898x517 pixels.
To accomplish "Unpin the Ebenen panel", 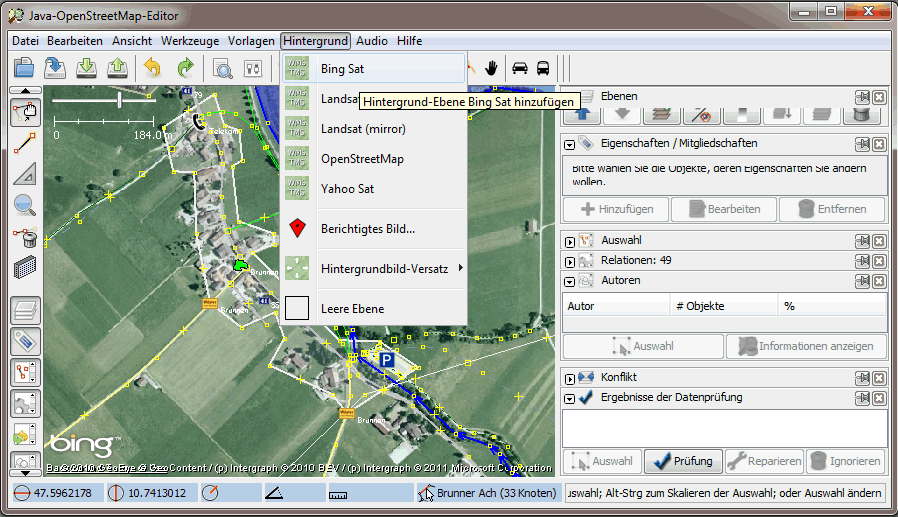I will (861, 97).
